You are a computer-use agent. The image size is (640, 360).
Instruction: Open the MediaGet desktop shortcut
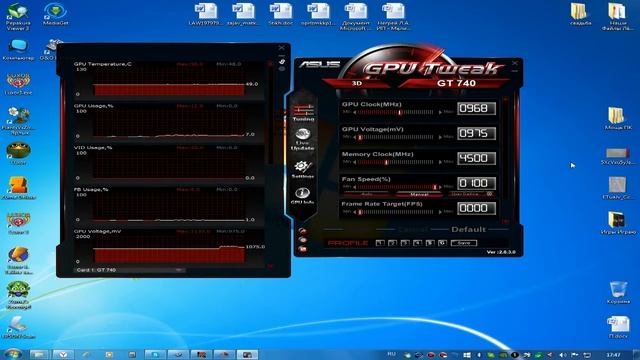pos(56,14)
